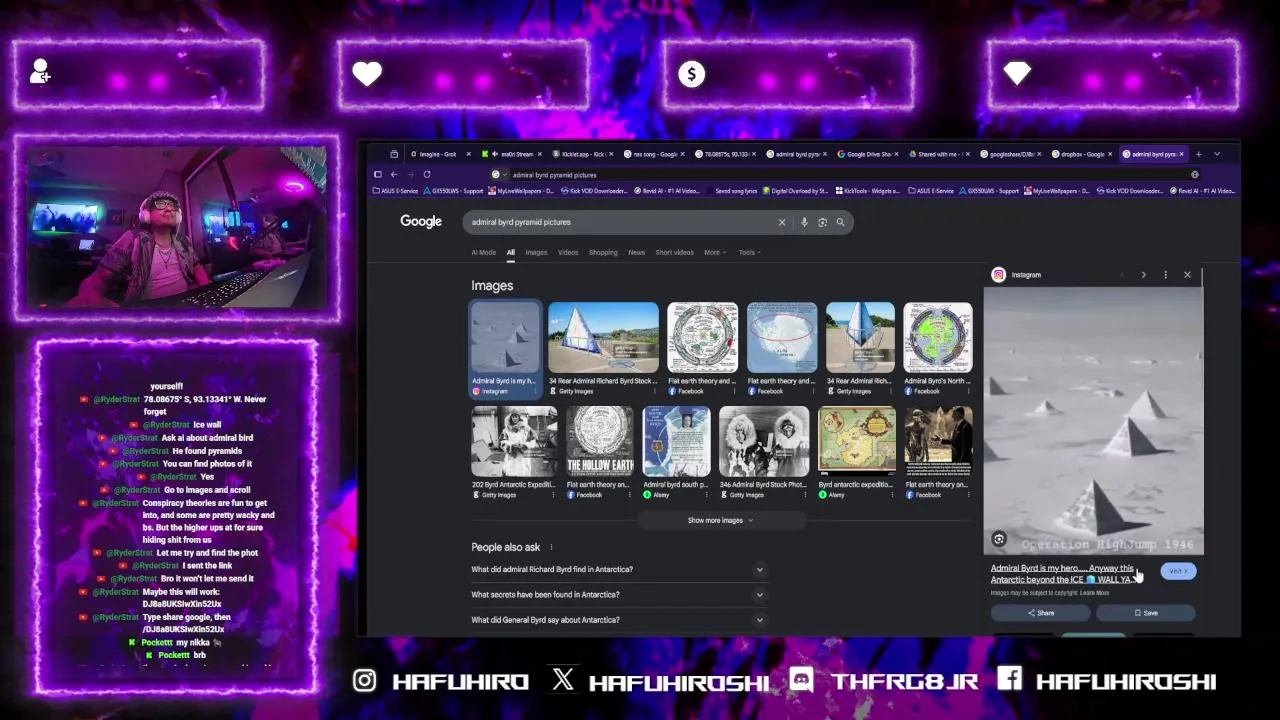Click the heart icon overlay box
This screenshot has height=720, width=1280.
[367, 73]
